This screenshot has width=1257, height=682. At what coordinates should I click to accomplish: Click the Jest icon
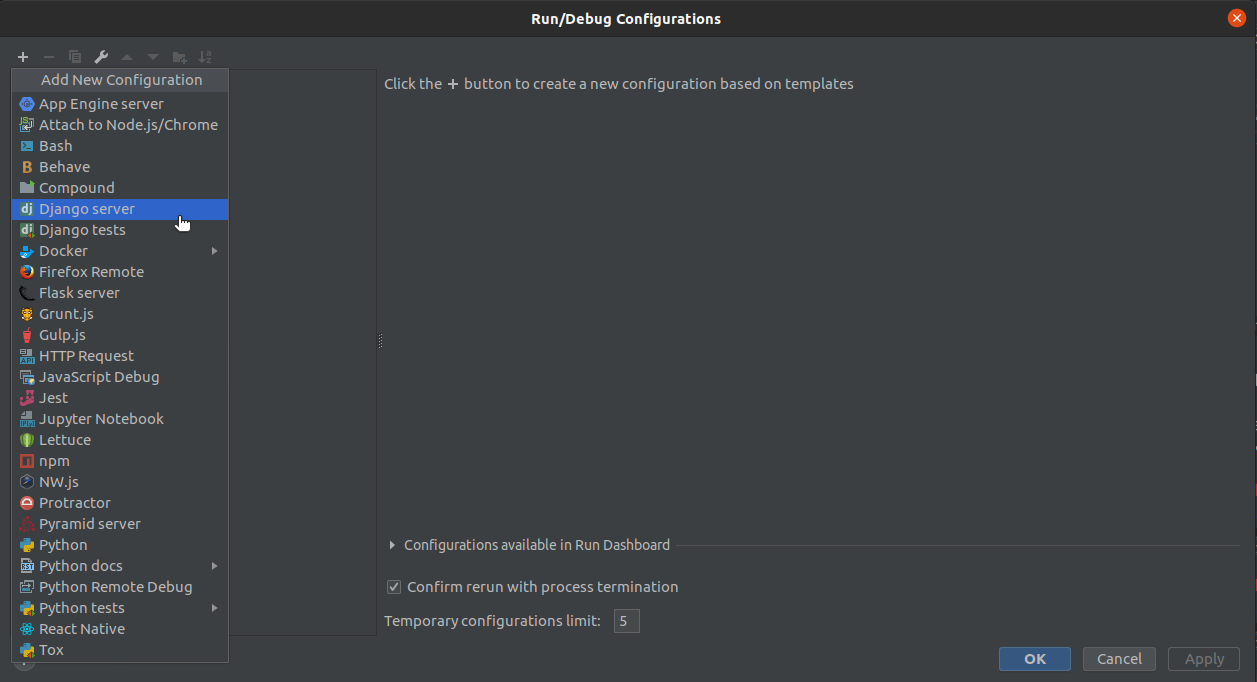click(x=27, y=398)
